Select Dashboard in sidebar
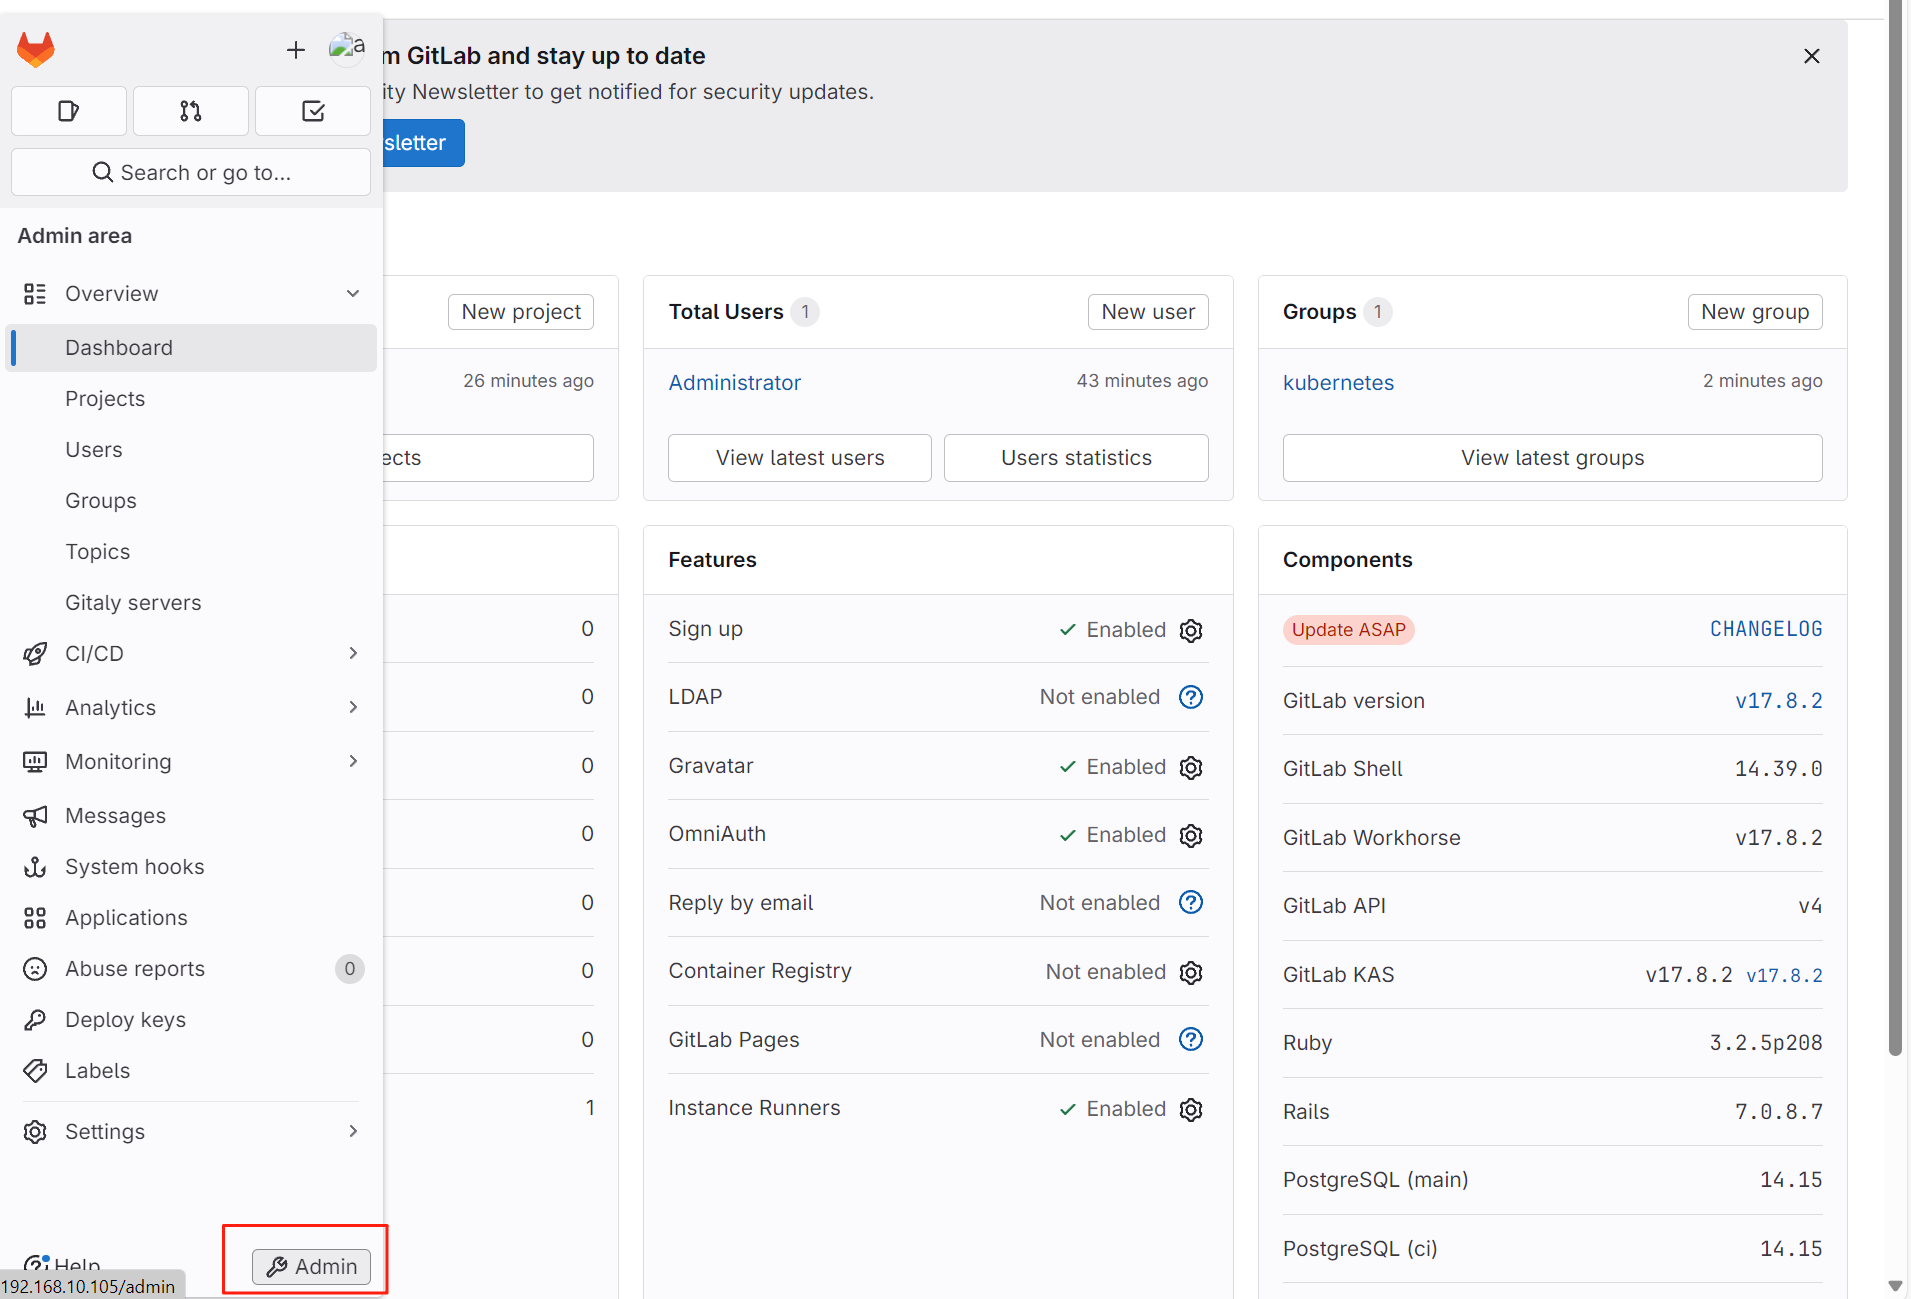The width and height of the screenshot is (1911, 1299). 192,348
